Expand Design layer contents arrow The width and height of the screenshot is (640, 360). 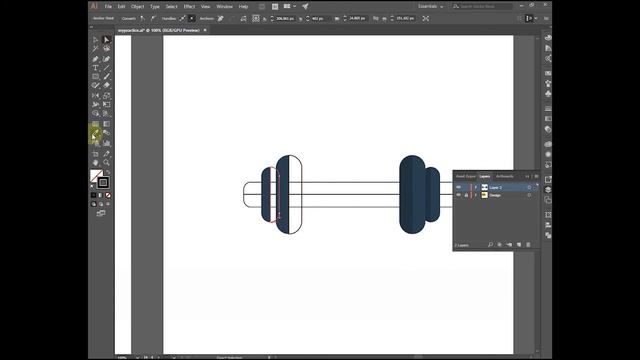tap(476, 195)
